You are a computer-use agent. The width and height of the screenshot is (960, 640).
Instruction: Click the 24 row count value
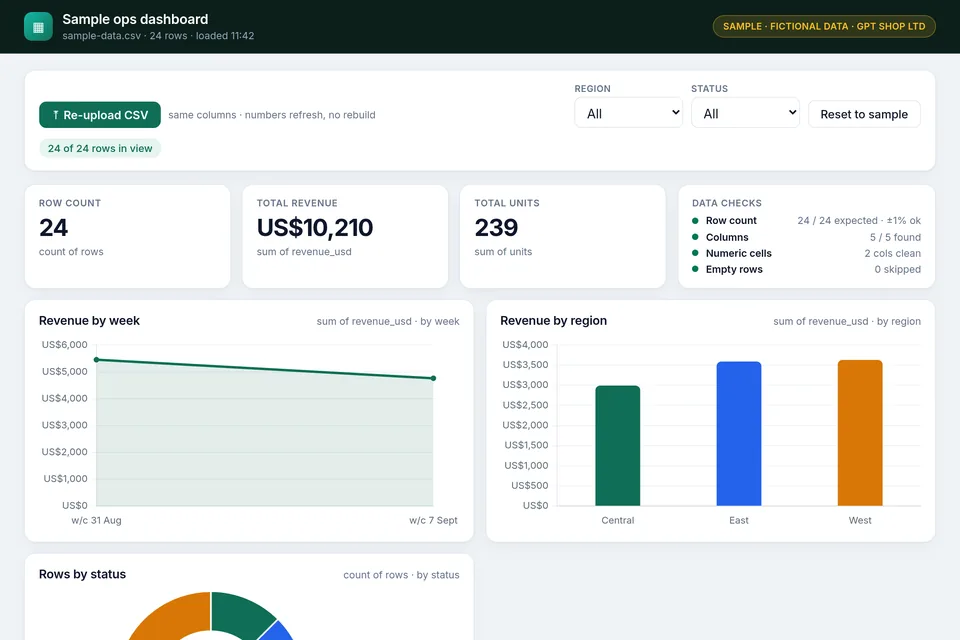pyautogui.click(x=53, y=228)
